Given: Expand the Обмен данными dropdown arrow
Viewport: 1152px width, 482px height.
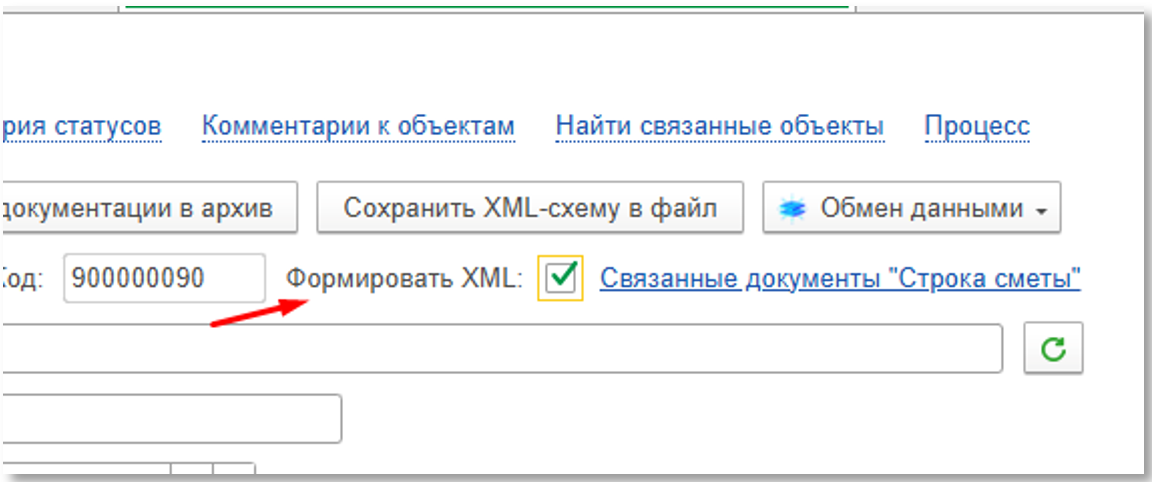Looking at the screenshot, I should coord(1041,210).
